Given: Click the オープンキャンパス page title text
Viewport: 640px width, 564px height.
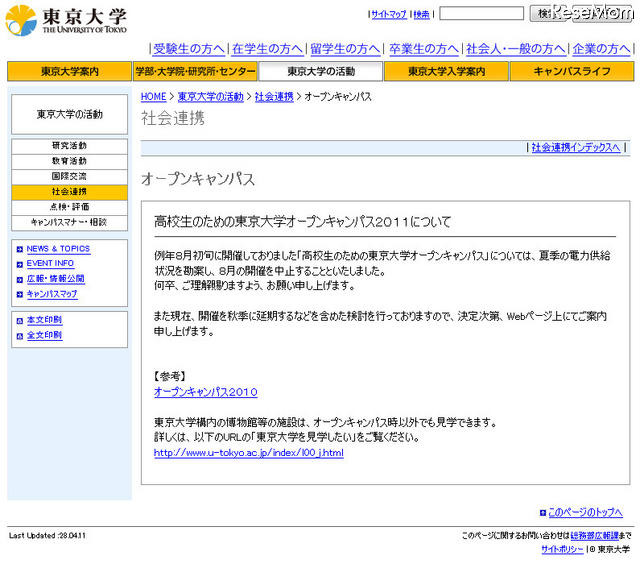Looking at the screenshot, I should [x=198, y=179].
